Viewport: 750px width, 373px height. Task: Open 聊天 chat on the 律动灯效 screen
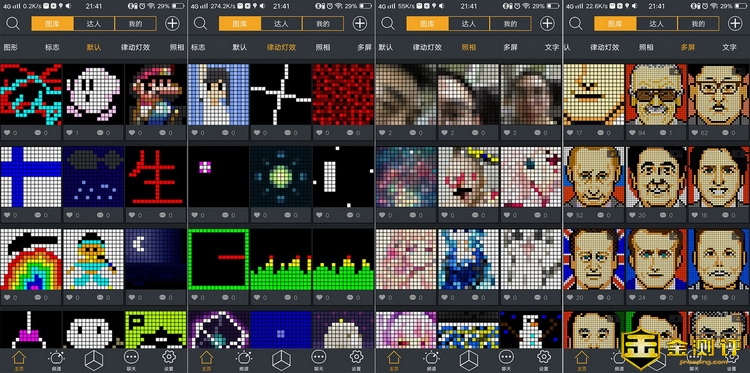pyautogui.click(x=319, y=361)
